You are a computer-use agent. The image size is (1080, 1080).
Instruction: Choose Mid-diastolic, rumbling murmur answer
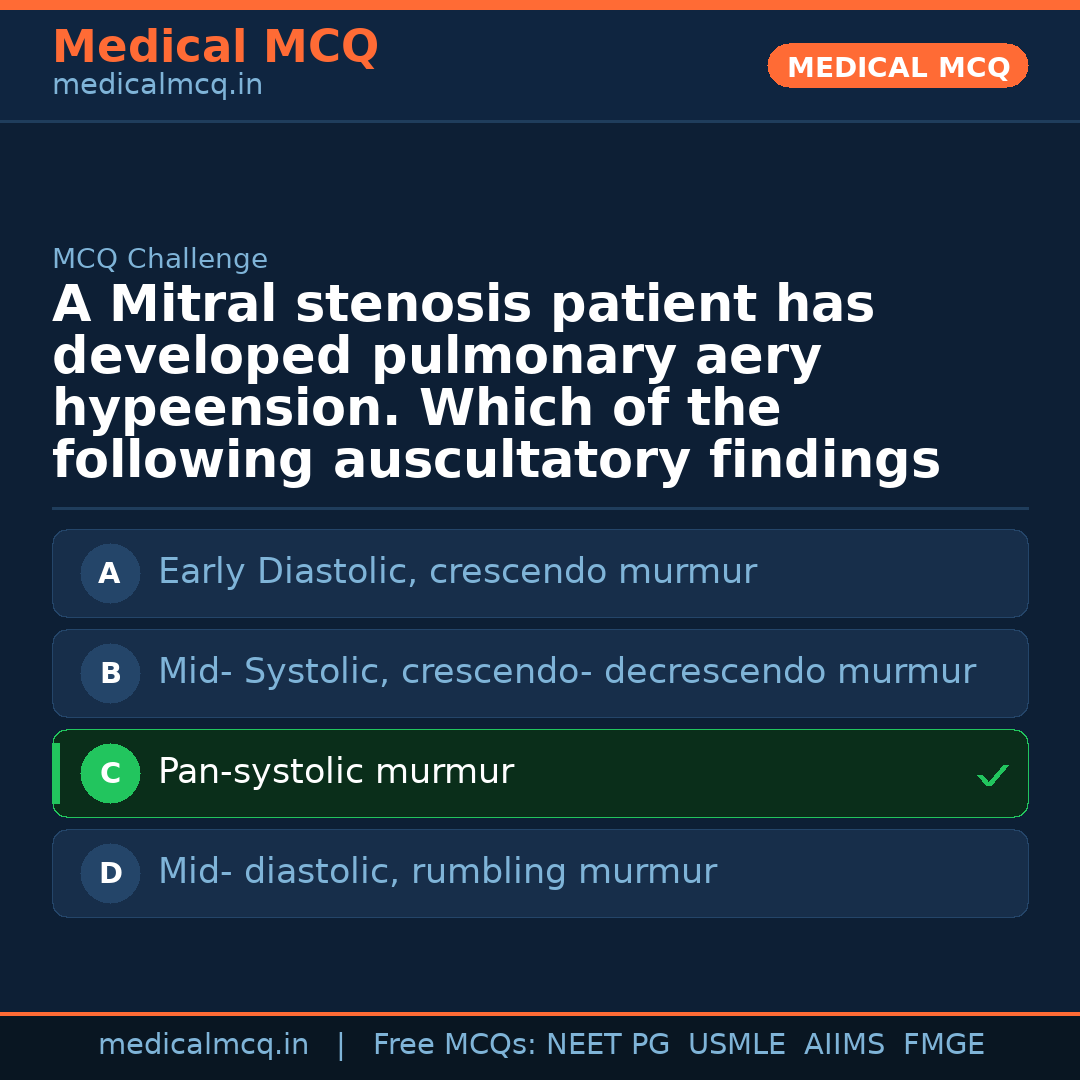coord(437,872)
